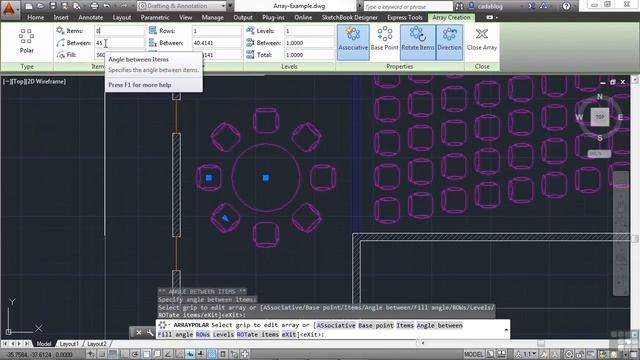Click the blue square grip on left chair
The height and width of the screenshot is (360, 640).
tap(209, 178)
